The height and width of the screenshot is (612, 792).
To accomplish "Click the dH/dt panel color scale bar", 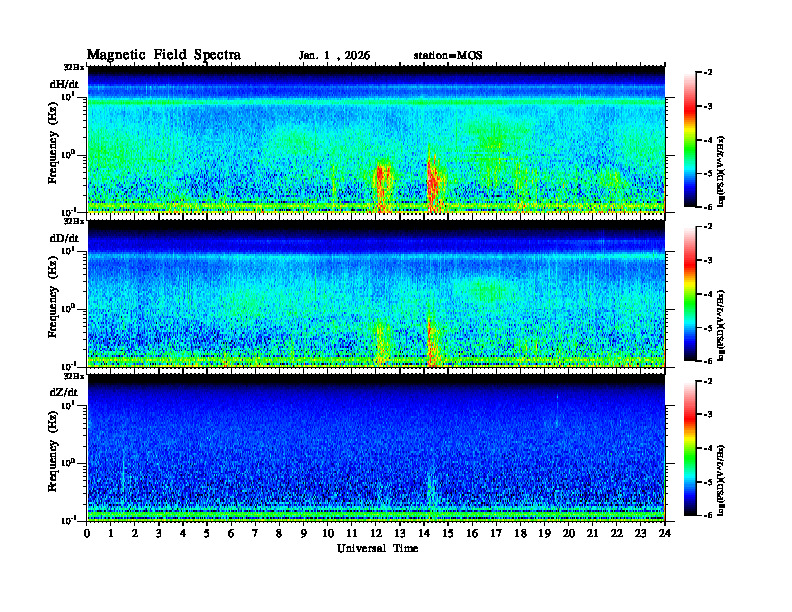I will pos(690,140).
